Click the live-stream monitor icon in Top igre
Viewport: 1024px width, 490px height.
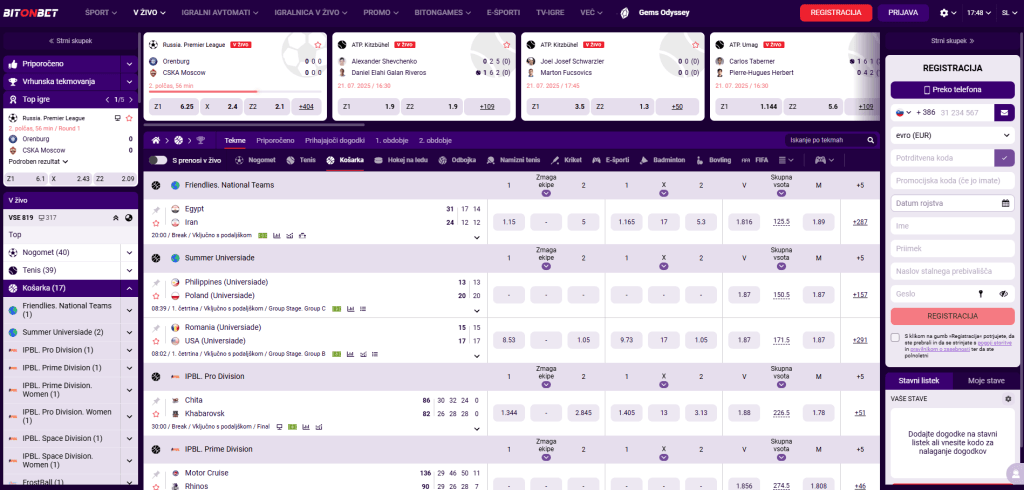click(118, 118)
